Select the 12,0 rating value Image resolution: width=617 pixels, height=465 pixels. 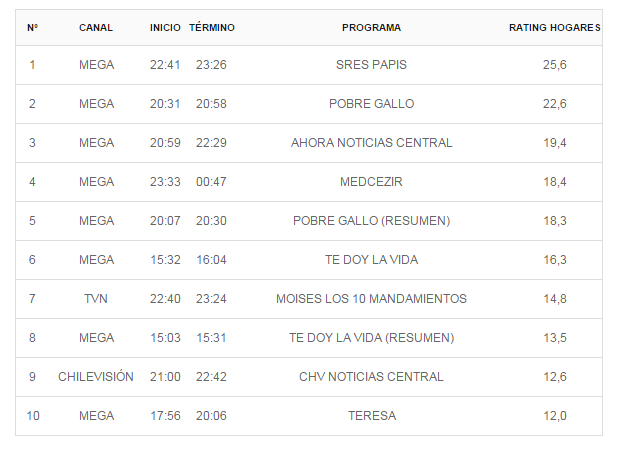point(554,416)
